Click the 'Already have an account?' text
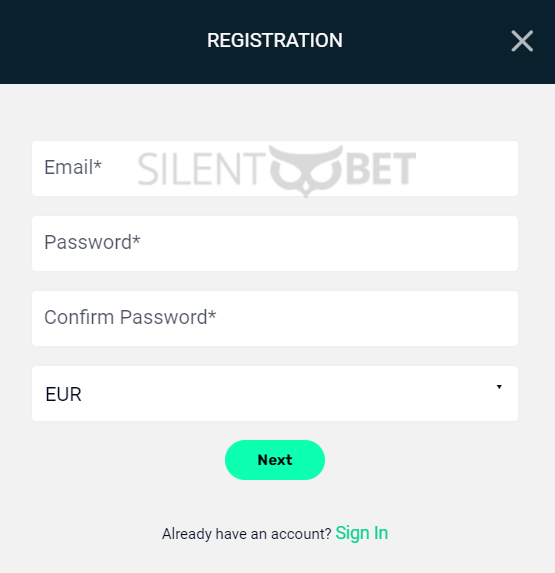Image resolution: width=555 pixels, height=573 pixels. tap(247, 534)
